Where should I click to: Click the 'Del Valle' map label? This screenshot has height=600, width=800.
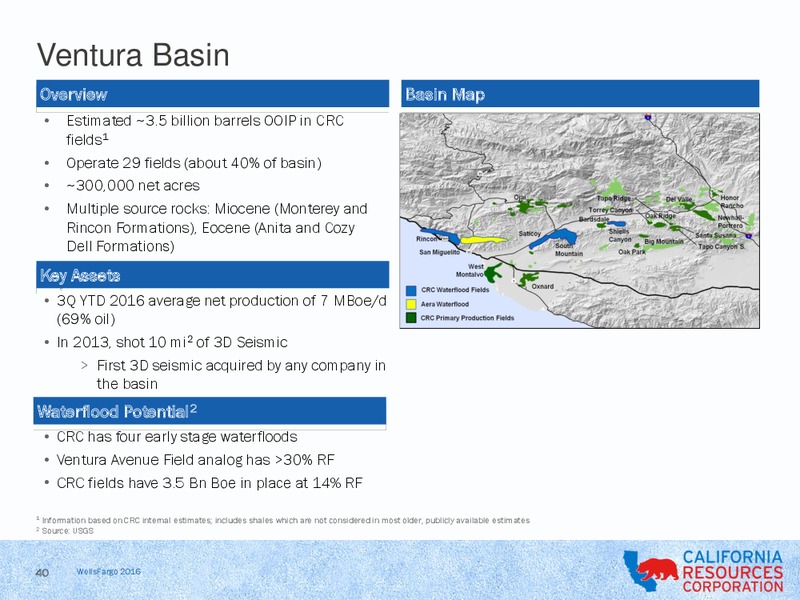(679, 199)
